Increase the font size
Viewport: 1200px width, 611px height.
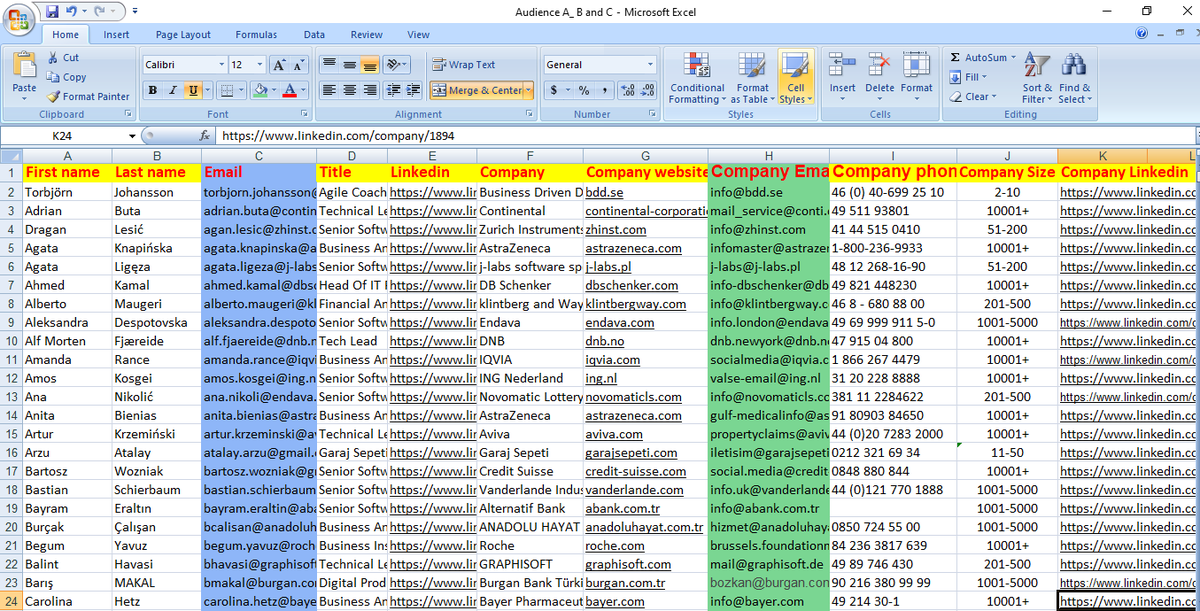[277, 64]
